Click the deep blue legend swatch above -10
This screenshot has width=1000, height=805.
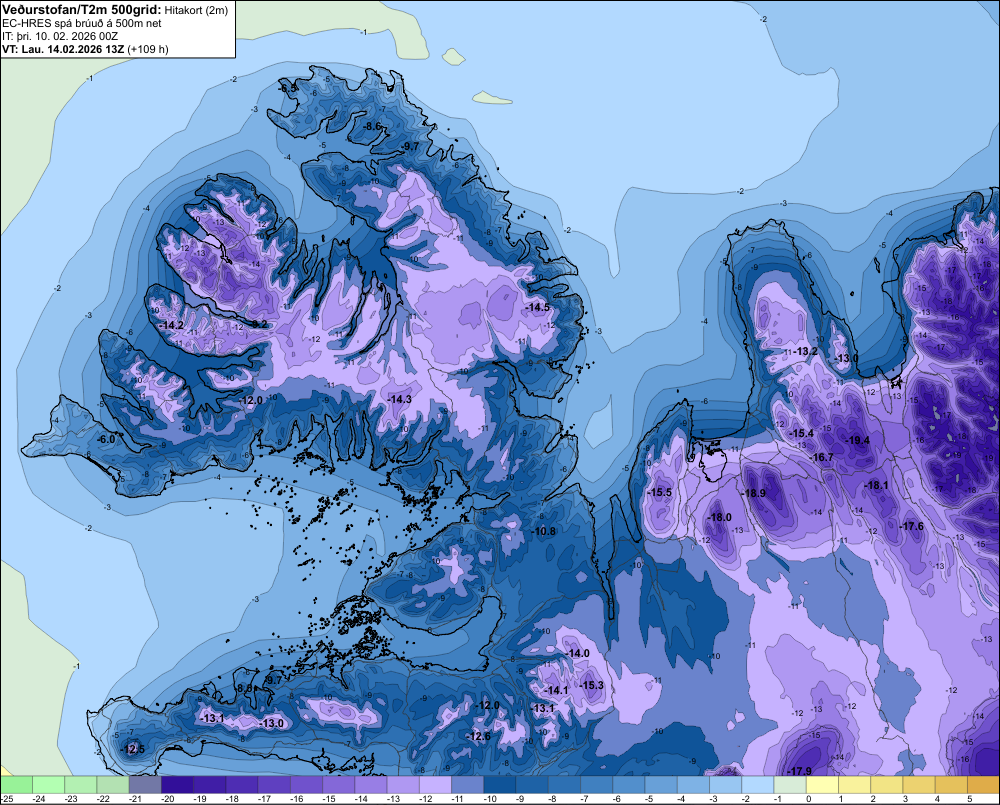click(x=499, y=785)
